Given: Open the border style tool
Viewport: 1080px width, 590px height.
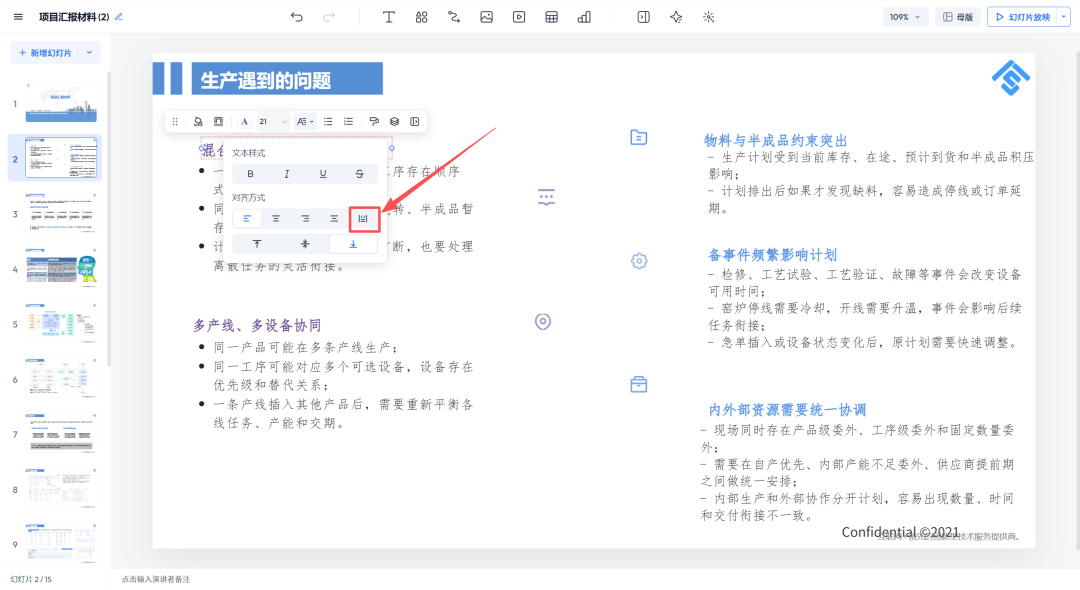Looking at the screenshot, I should [x=218, y=122].
